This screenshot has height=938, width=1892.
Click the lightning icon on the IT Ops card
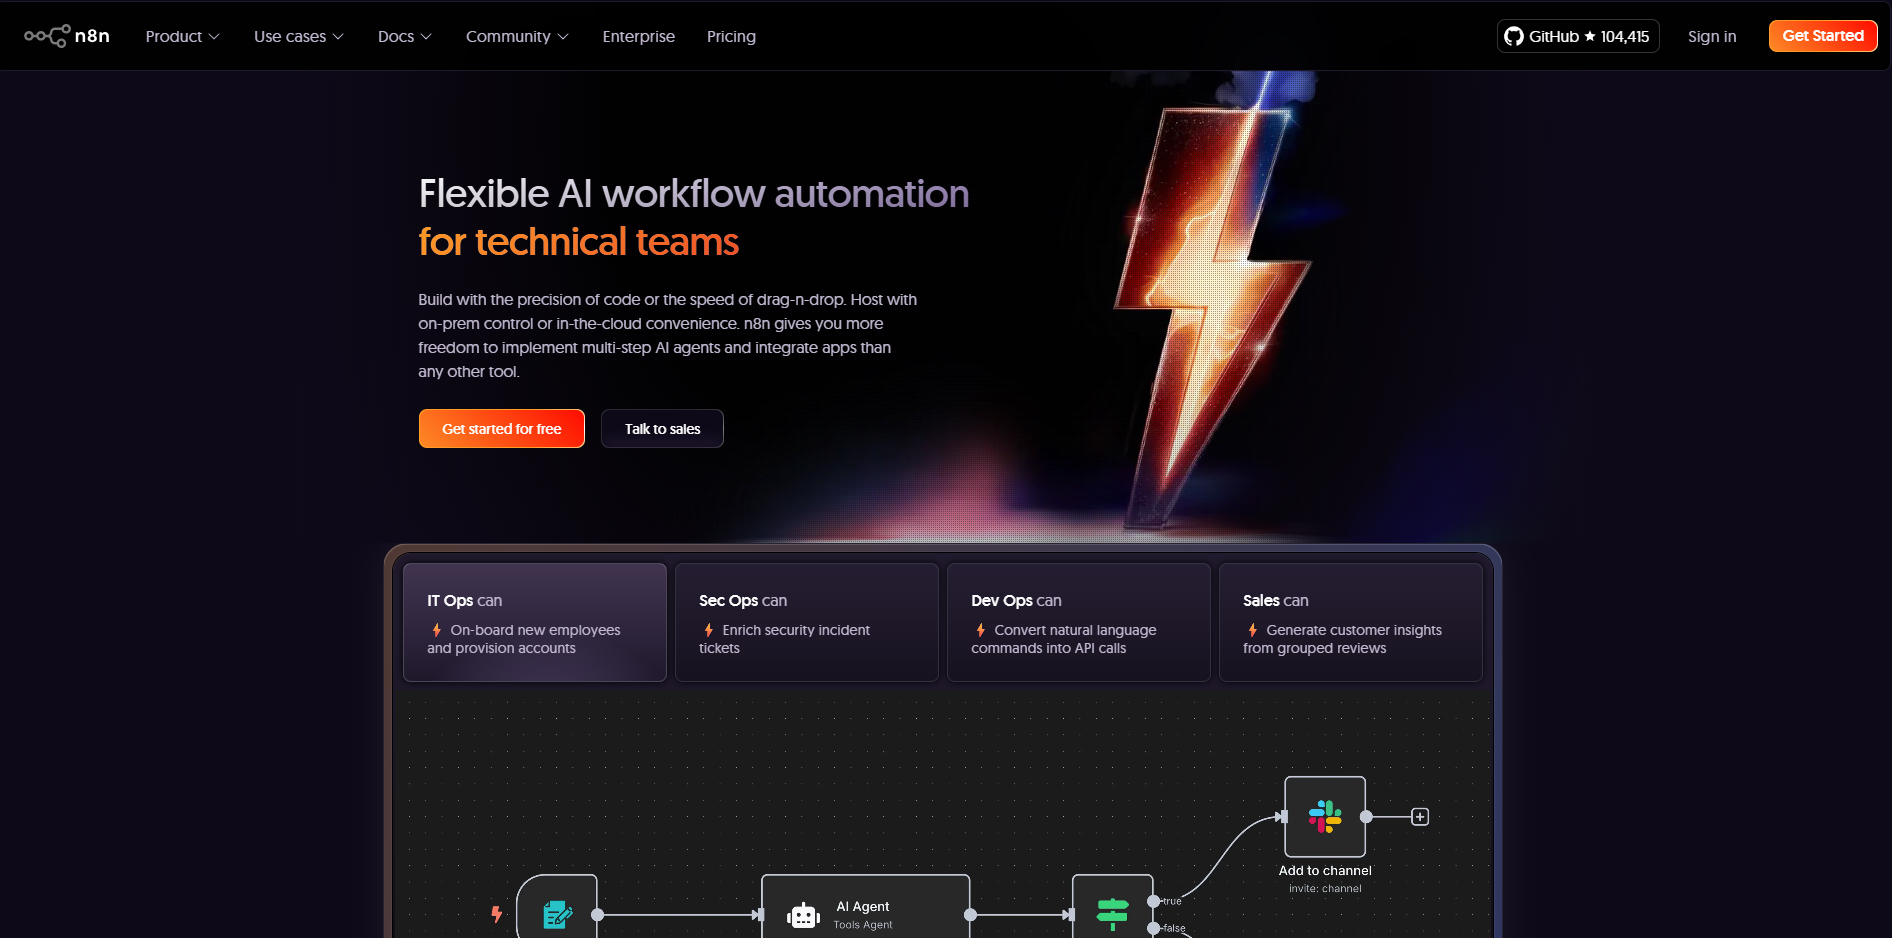pyautogui.click(x=436, y=630)
